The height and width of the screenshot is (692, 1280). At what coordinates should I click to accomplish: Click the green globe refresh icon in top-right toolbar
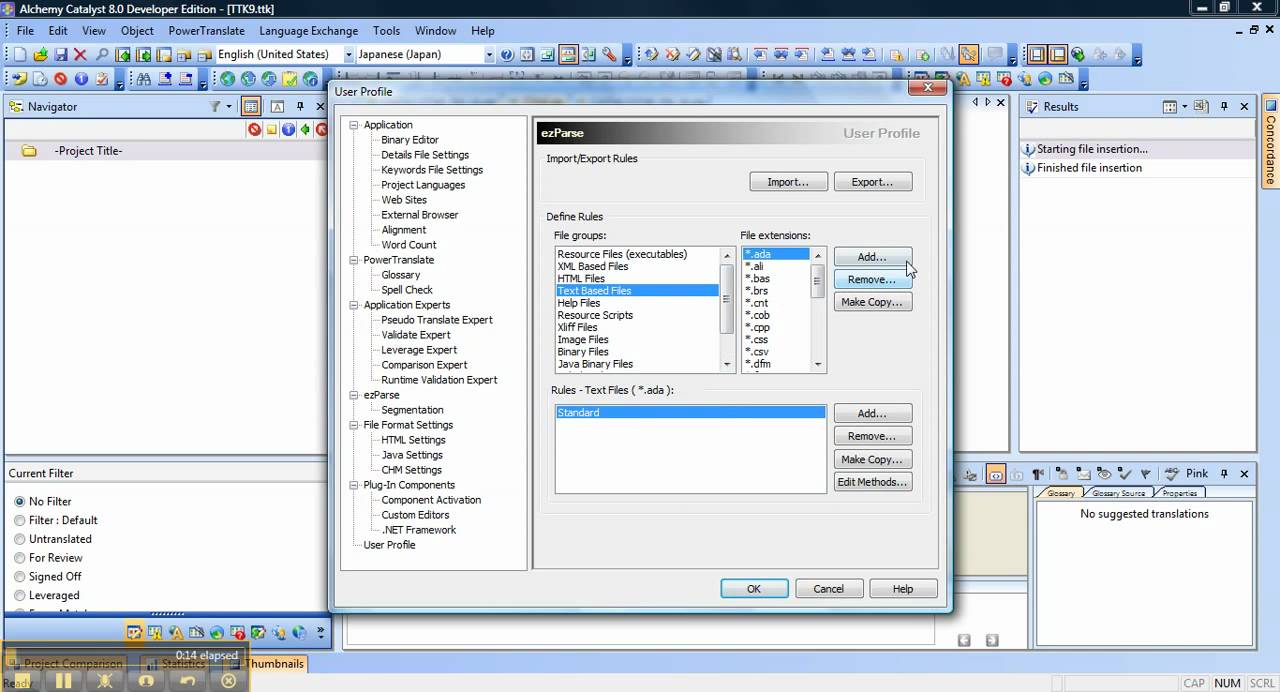coord(1078,55)
